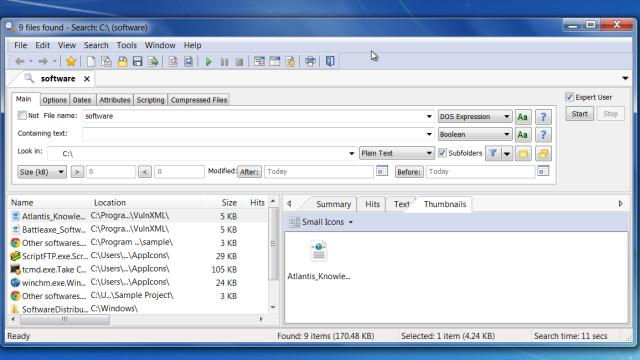640x360 pixels.
Task: Select the winchm.exe.Win... result row
Action: pyautogui.click(x=138, y=282)
